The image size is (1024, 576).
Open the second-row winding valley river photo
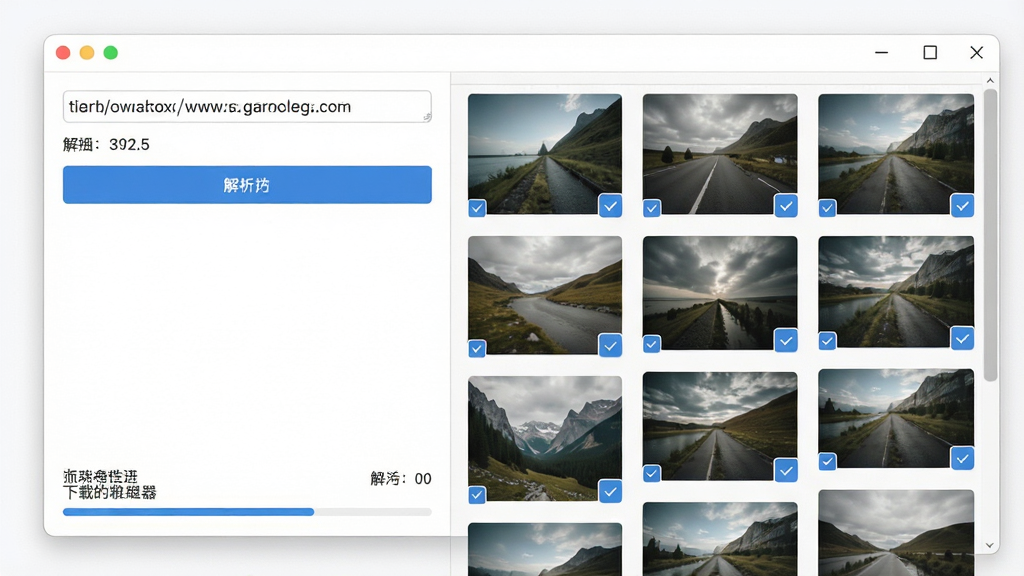(545, 295)
